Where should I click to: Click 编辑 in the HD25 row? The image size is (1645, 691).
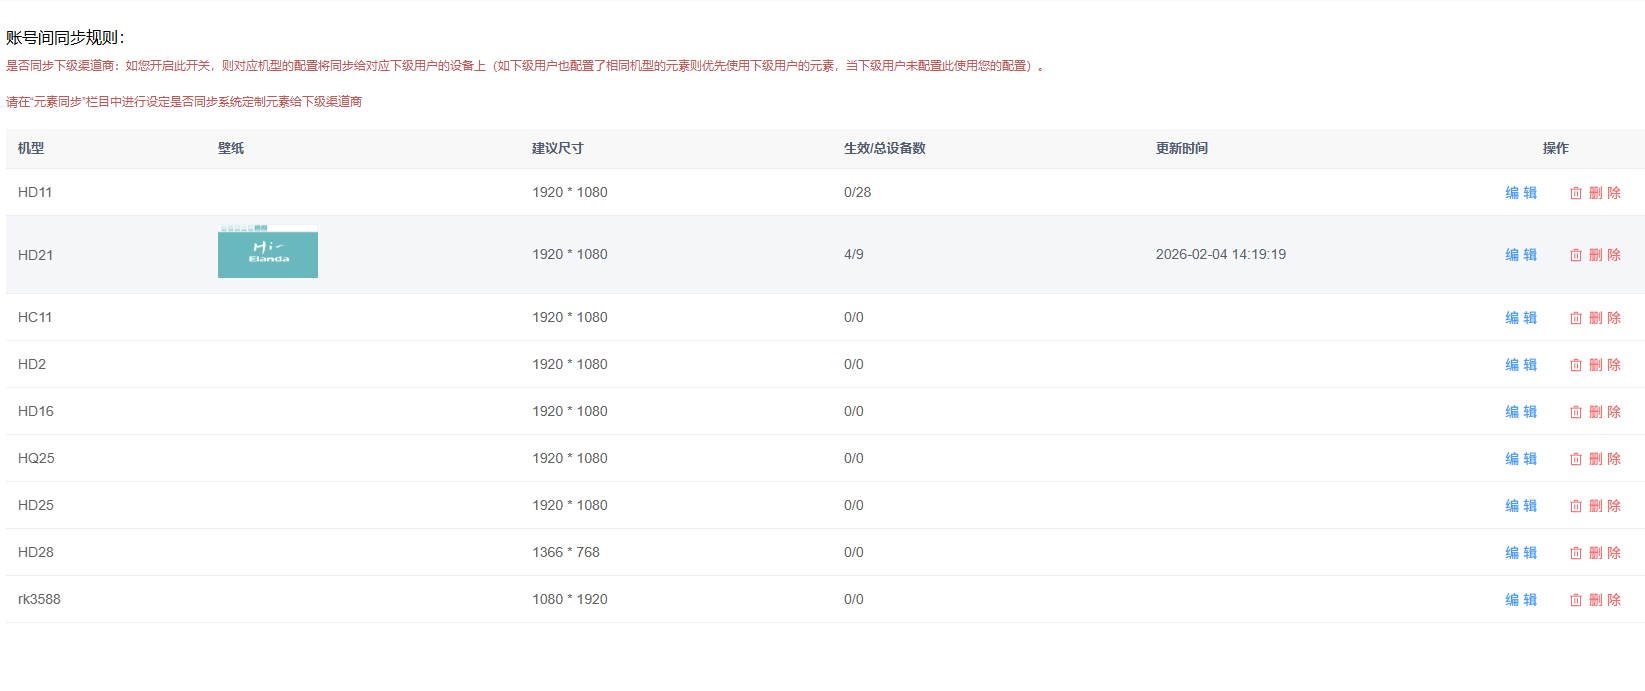[1521, 506]
